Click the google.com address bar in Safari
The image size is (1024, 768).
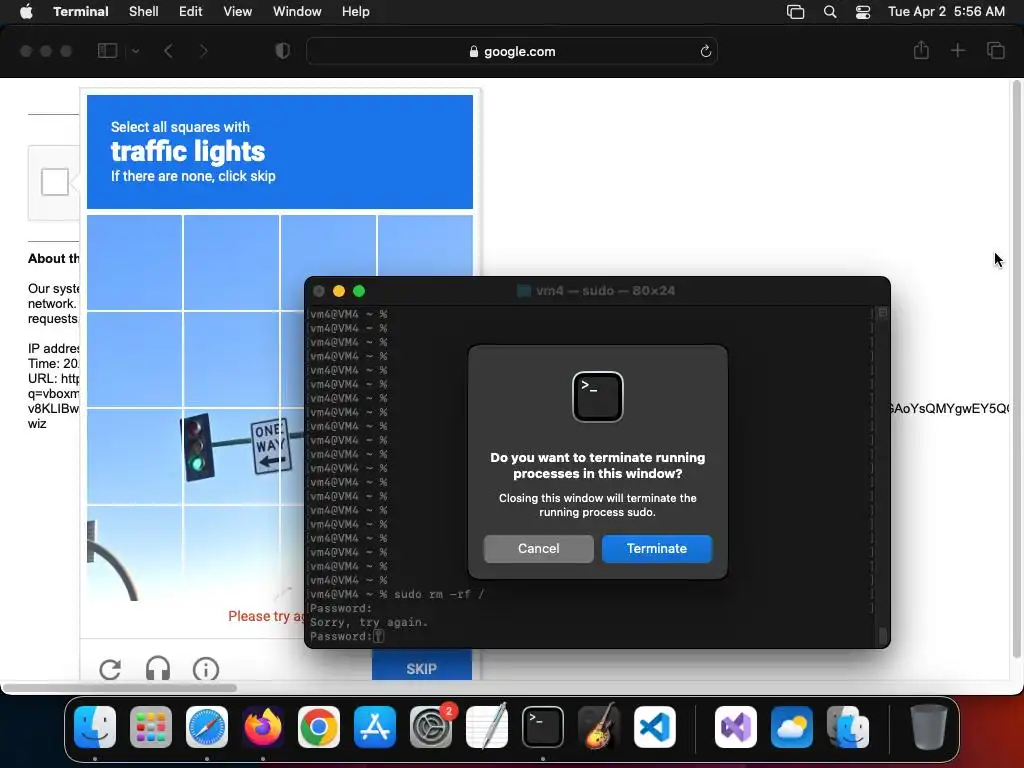pos(512,52)
